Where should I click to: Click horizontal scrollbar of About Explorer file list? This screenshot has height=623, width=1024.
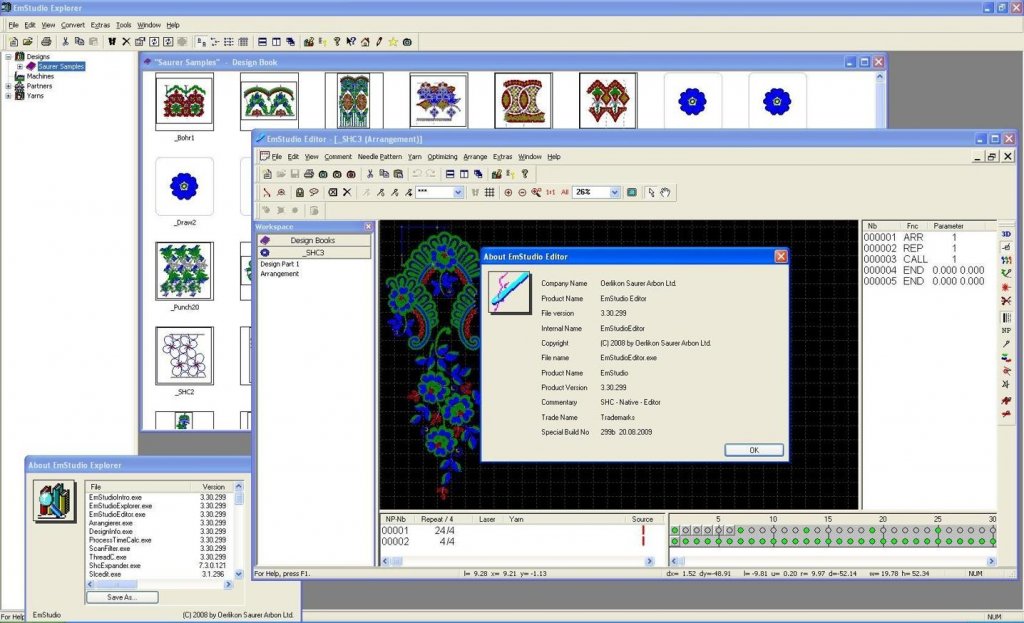[x=160, y=584]
